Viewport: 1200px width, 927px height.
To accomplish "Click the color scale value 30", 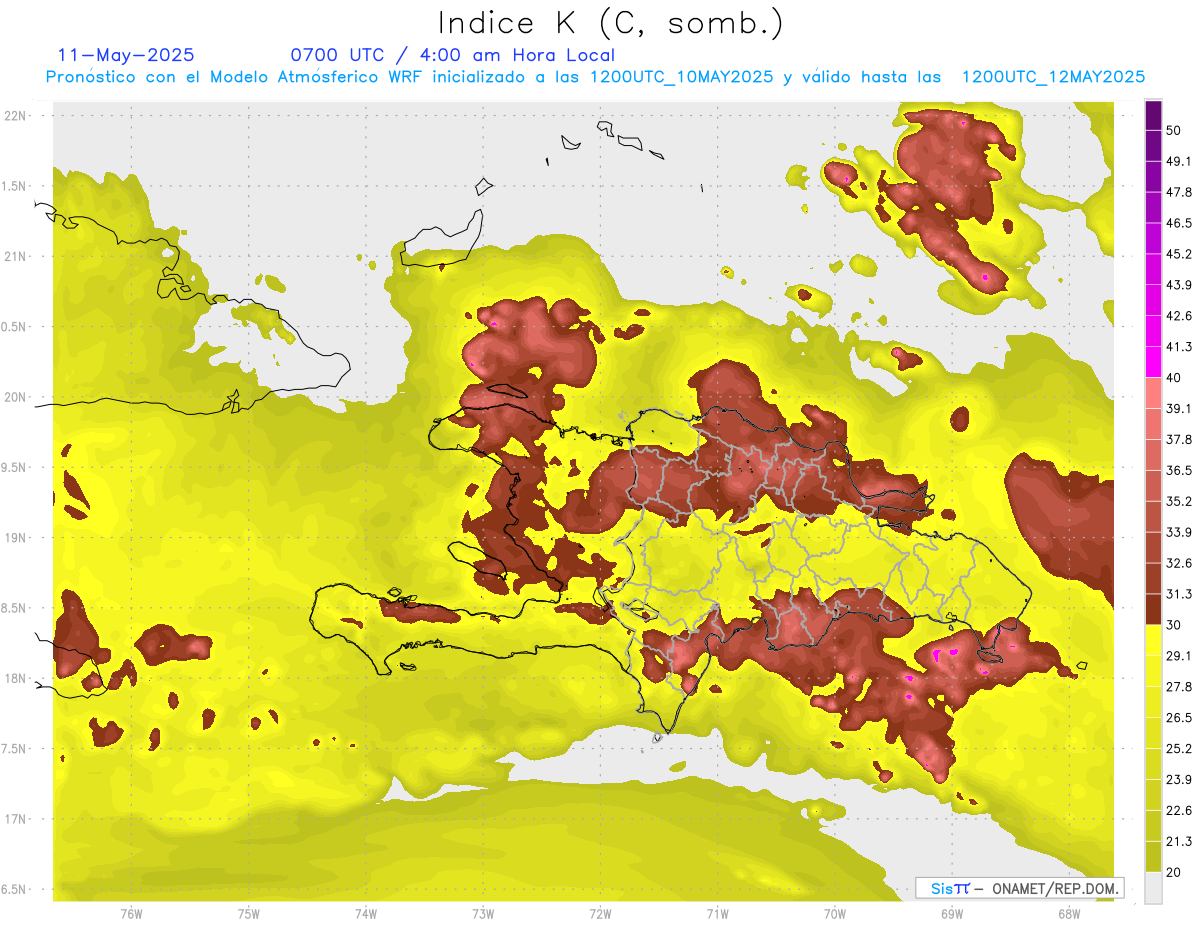I will coord(1174,625).
